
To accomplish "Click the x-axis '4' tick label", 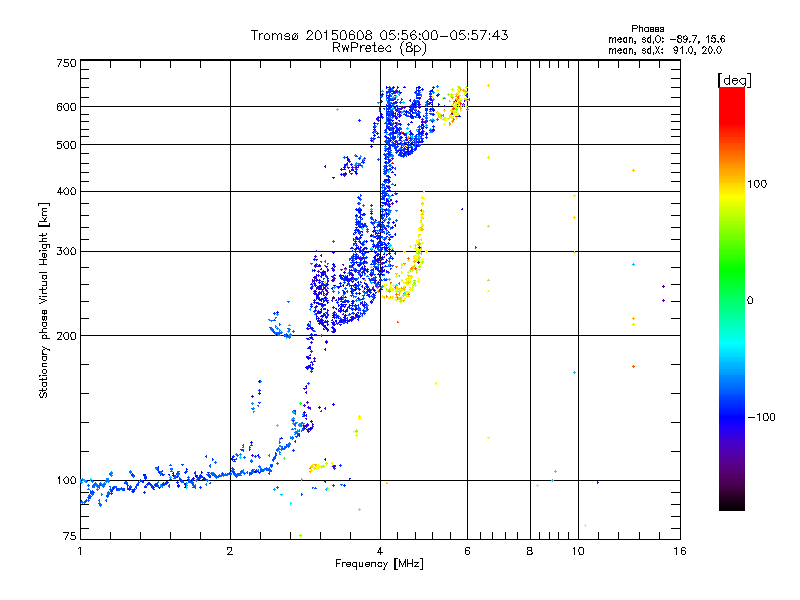I will pyautogui.click(x=380, y=551).
